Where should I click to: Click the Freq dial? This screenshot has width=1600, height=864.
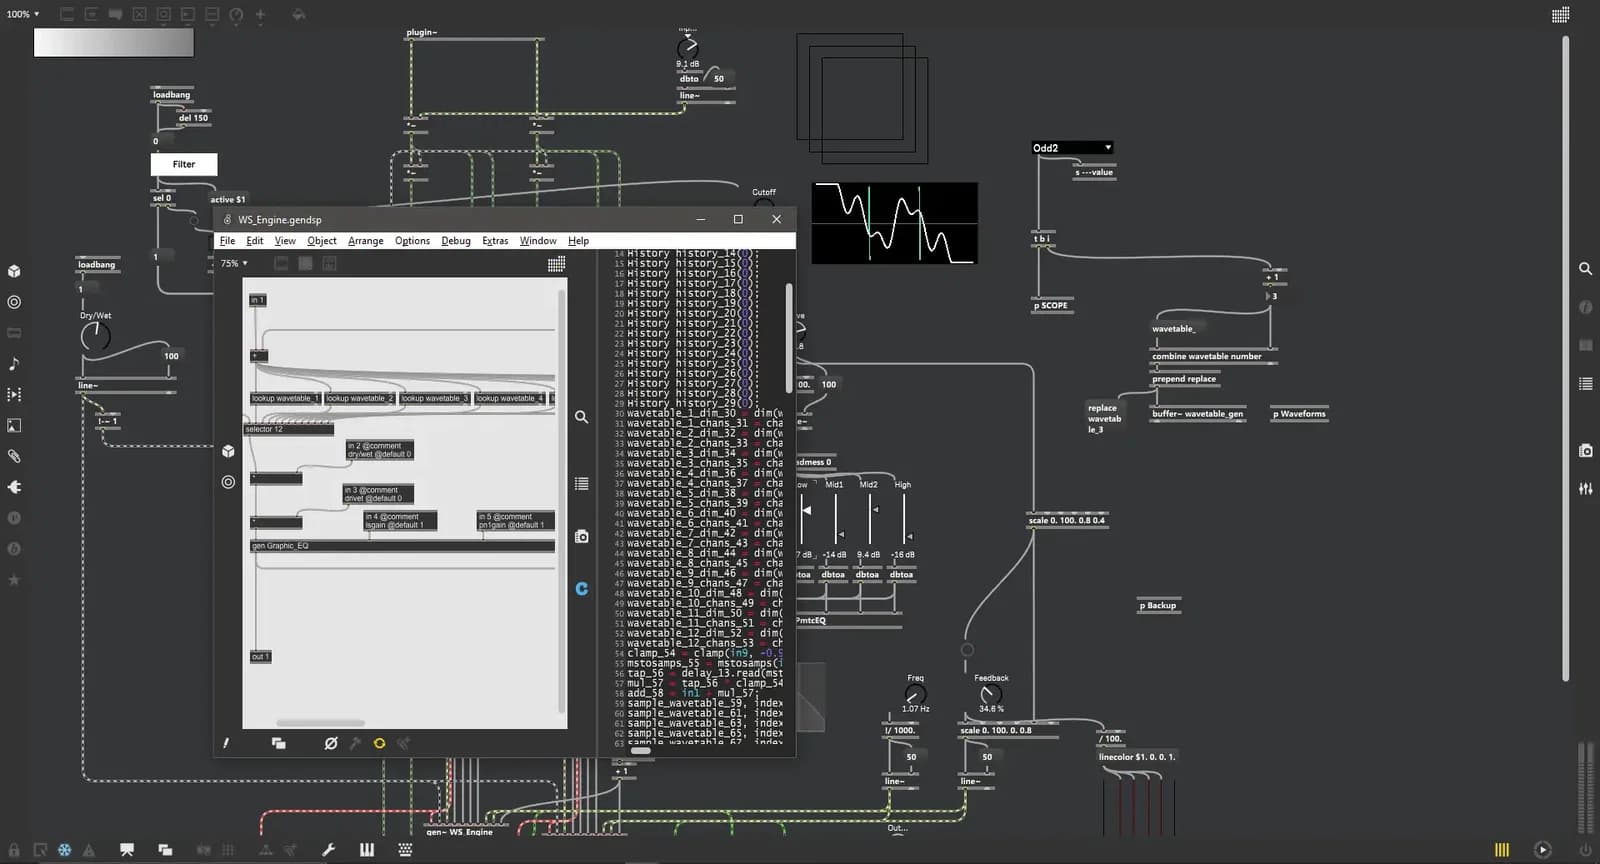click(x=915, y=694)
